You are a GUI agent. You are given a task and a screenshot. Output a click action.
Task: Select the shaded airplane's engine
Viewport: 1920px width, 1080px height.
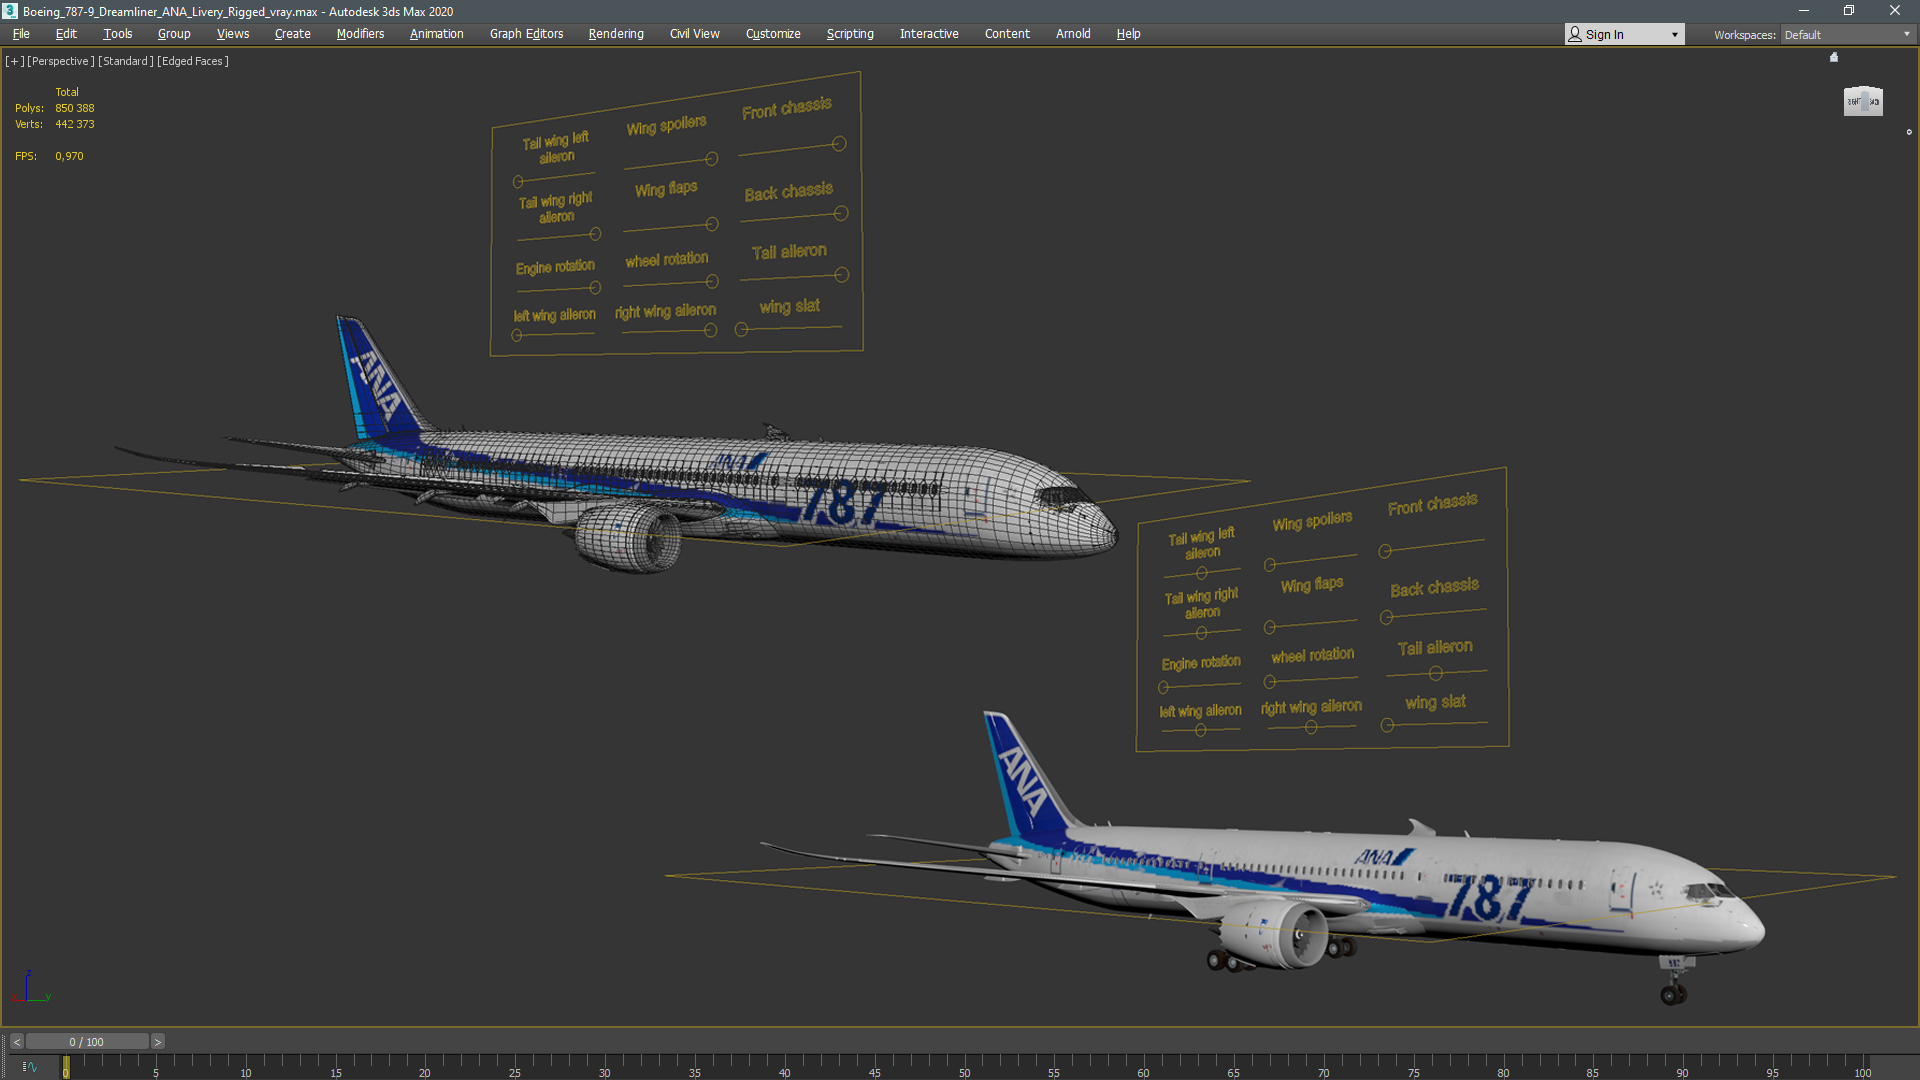tap(1275, 935)
